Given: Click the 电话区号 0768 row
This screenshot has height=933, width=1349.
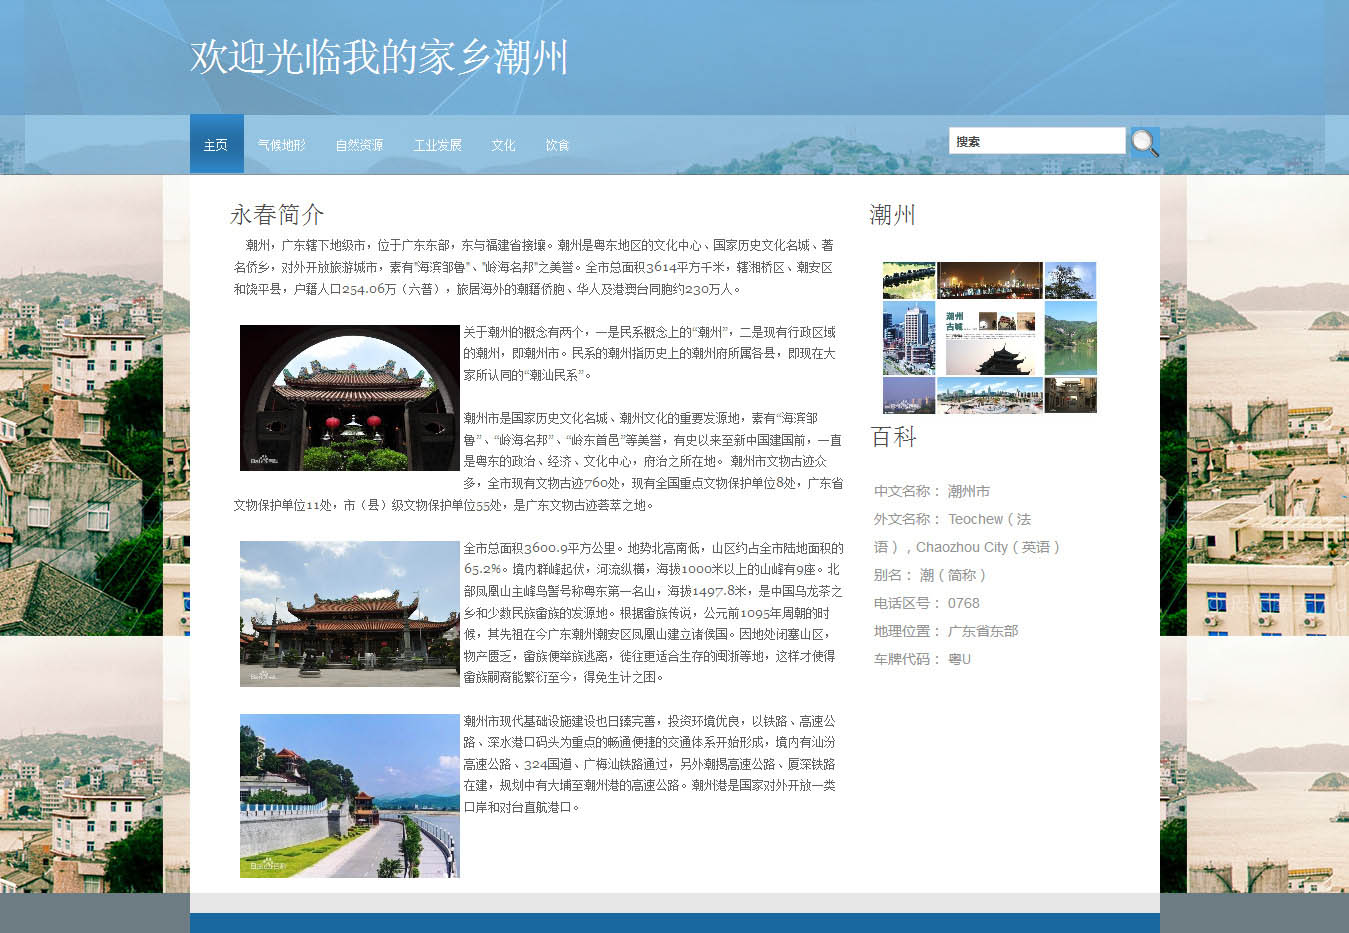Looking at the screenshot, I should pyautogui.click(x=927, y=603).
